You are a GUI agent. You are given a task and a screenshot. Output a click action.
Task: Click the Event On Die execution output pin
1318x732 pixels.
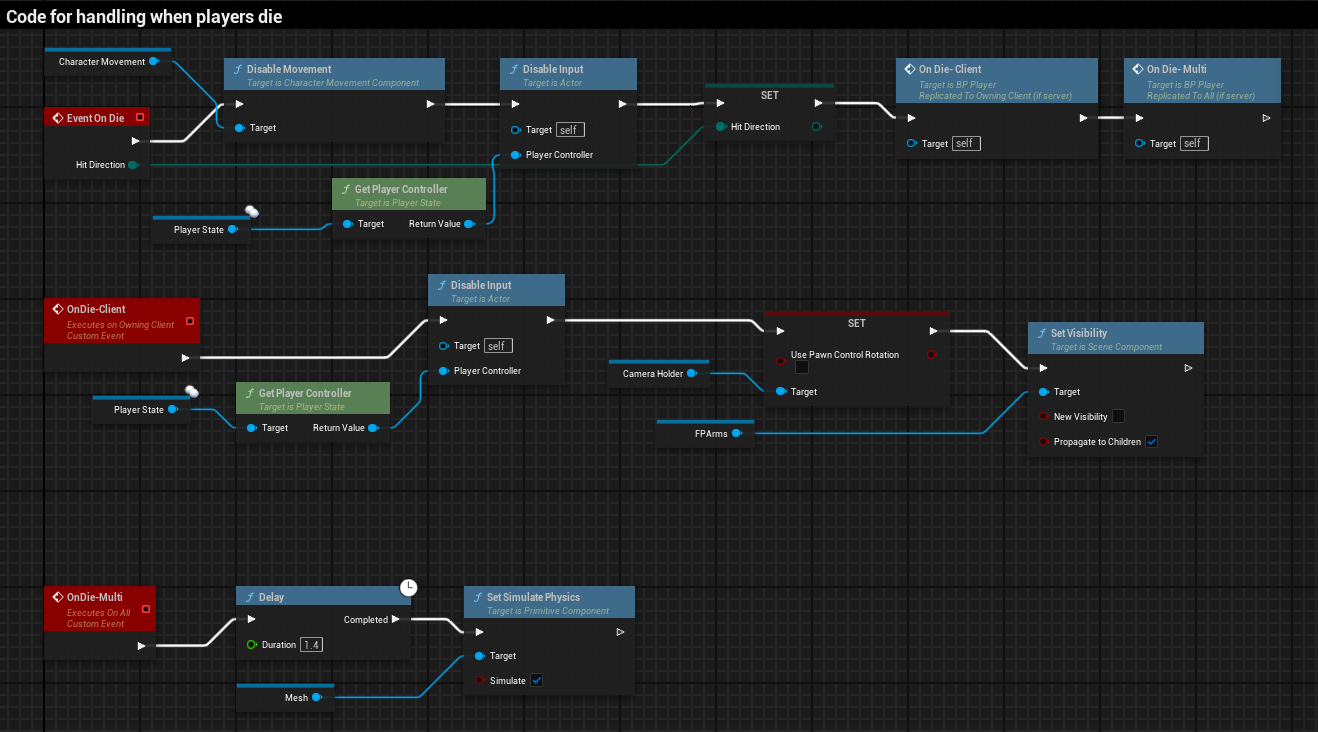(135, 141)
